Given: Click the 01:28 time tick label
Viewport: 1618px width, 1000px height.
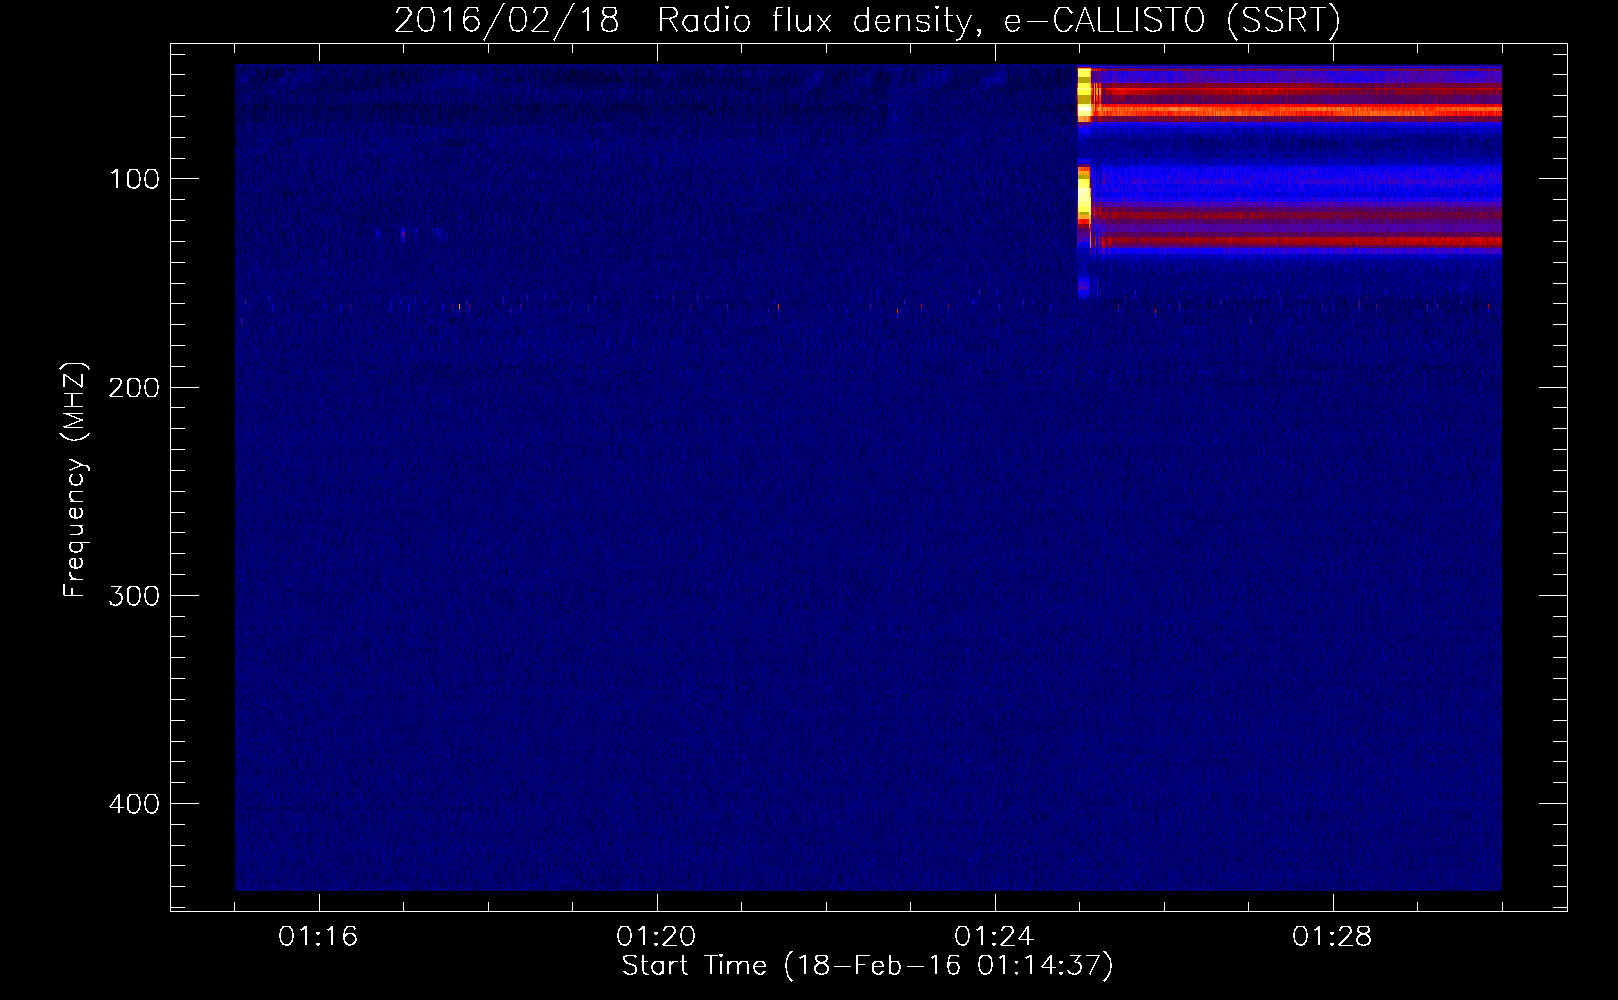Looking at the screenshot, I should coord(1332,937).
